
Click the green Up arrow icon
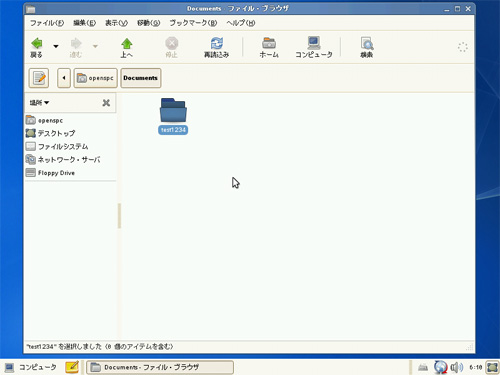tap(127, 44)
